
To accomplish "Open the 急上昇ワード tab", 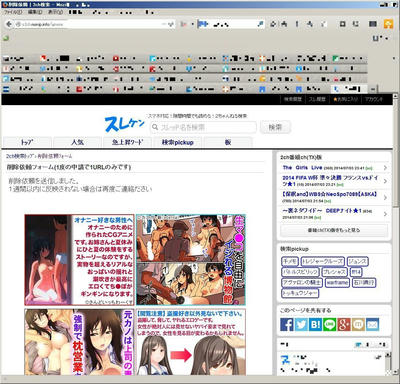I will (127, 142).
